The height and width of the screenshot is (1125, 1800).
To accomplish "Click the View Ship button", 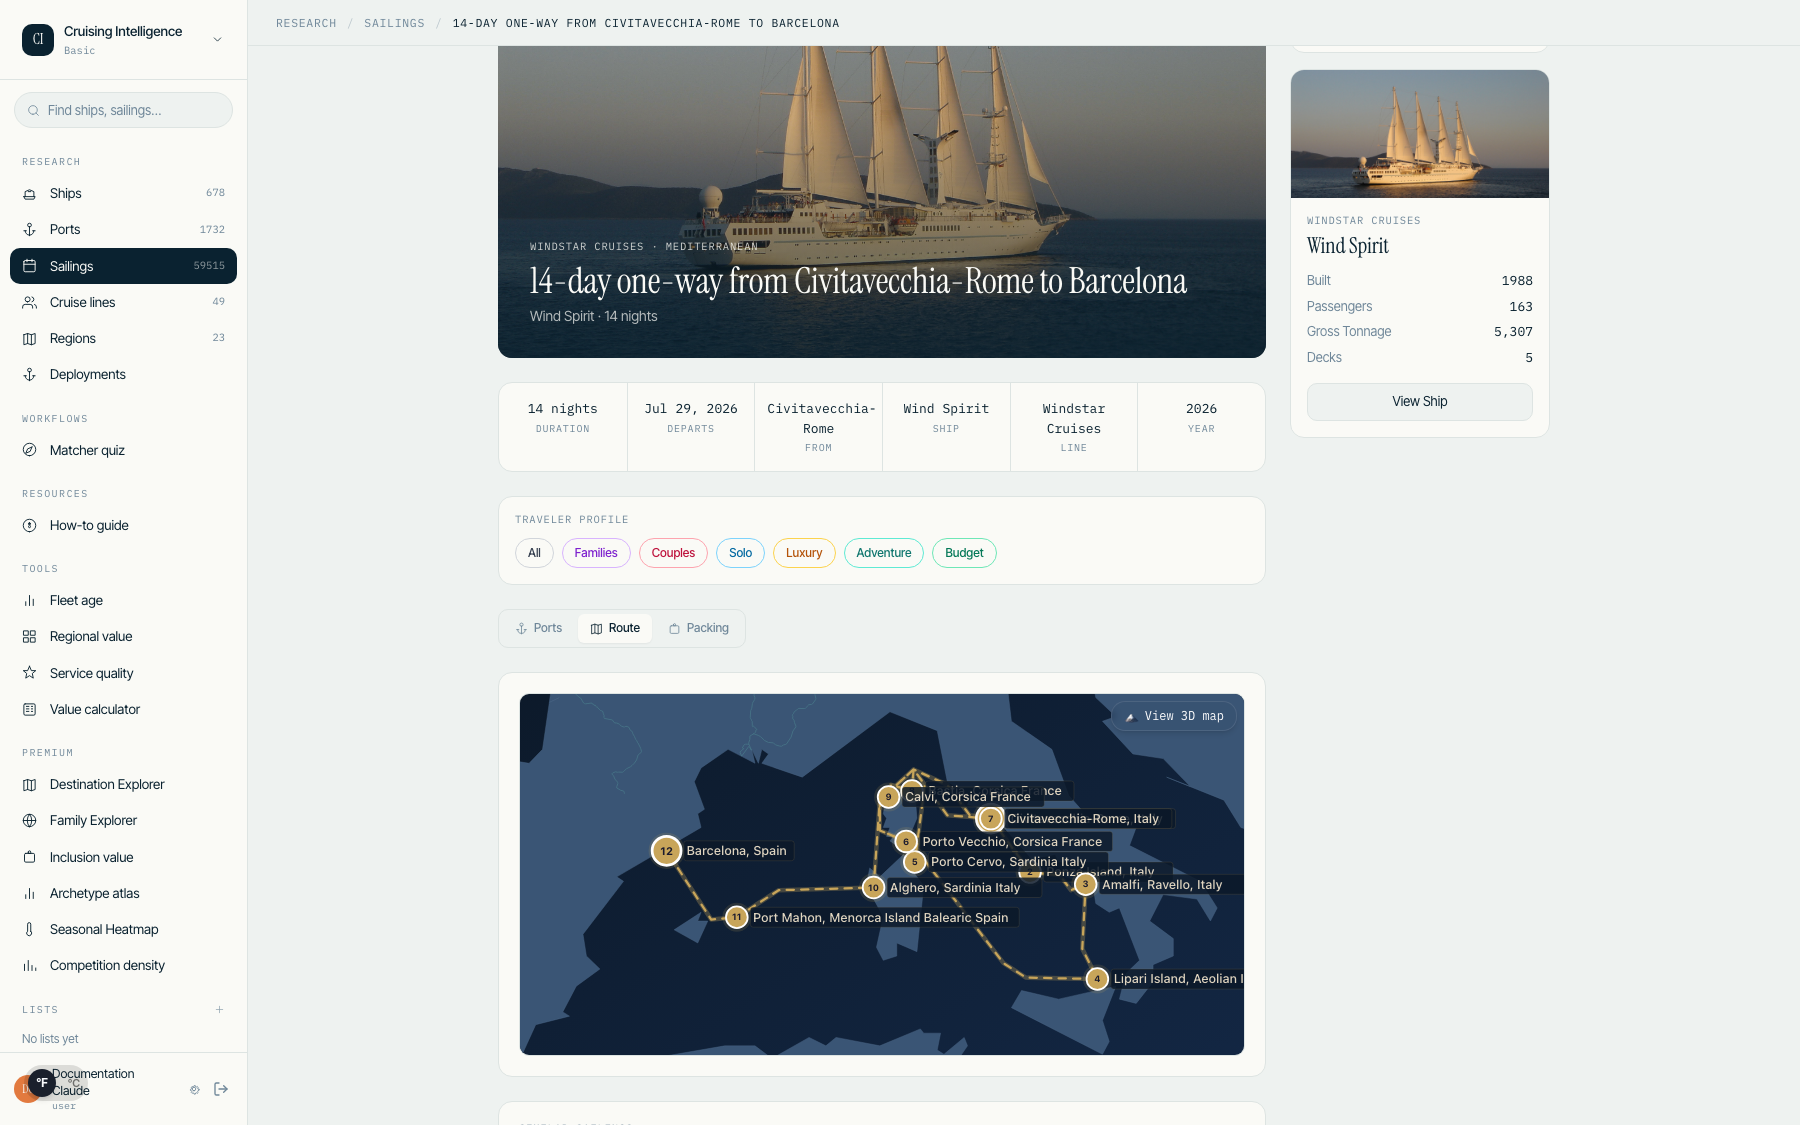I will pos(1419,402).
